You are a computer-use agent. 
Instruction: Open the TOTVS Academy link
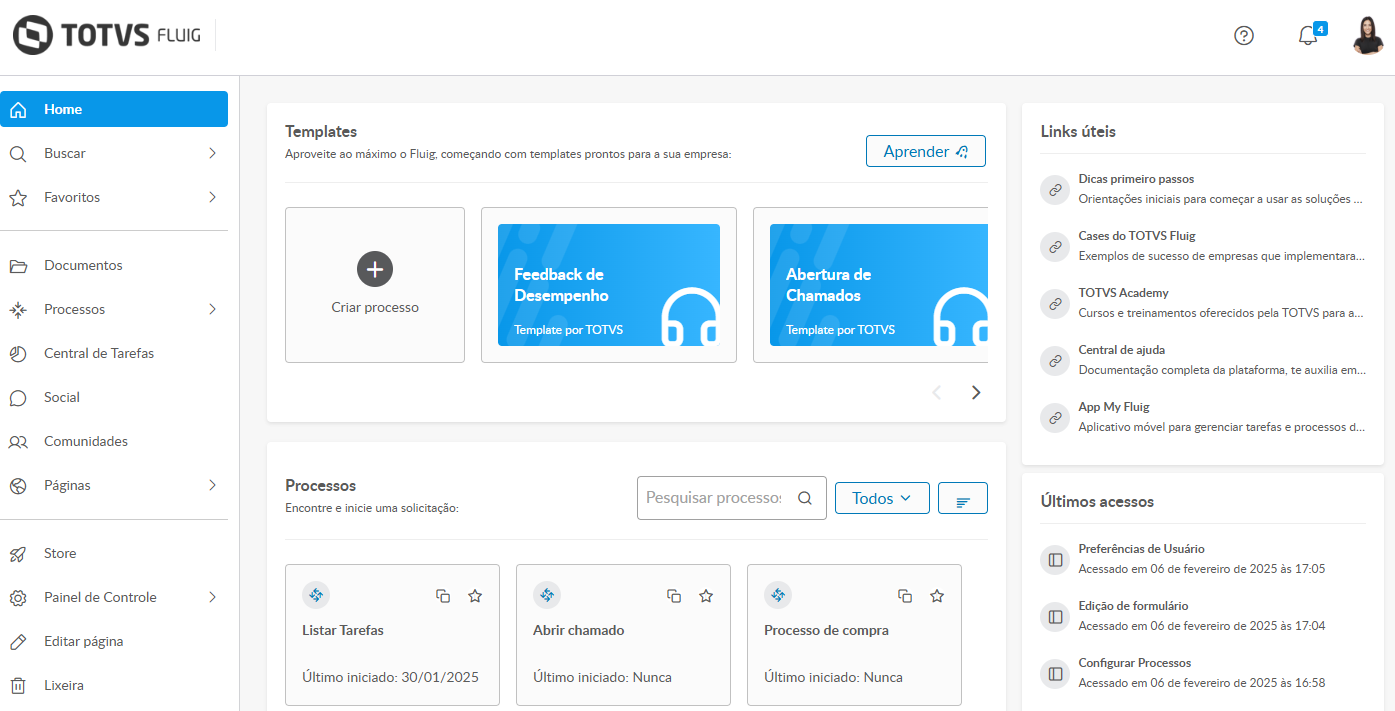[x=1123, y=293]
